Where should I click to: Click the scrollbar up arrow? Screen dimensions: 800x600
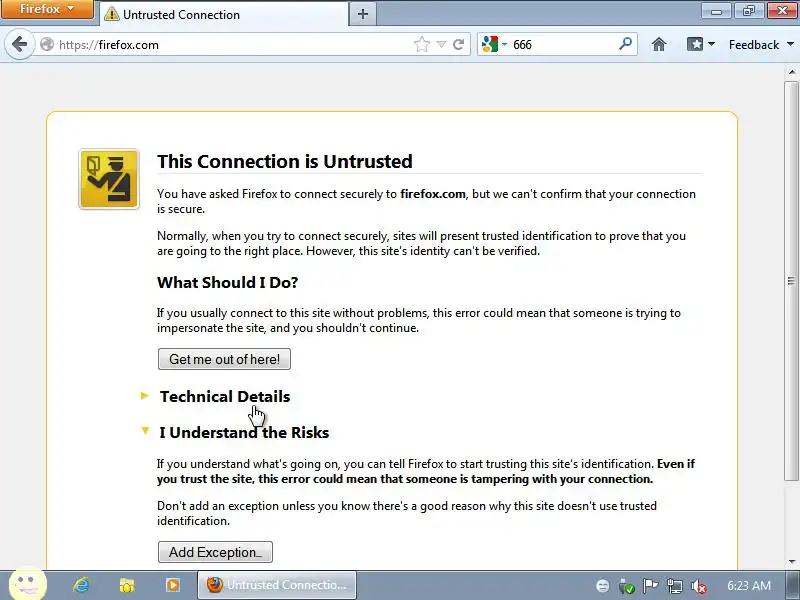pos(791,72)
